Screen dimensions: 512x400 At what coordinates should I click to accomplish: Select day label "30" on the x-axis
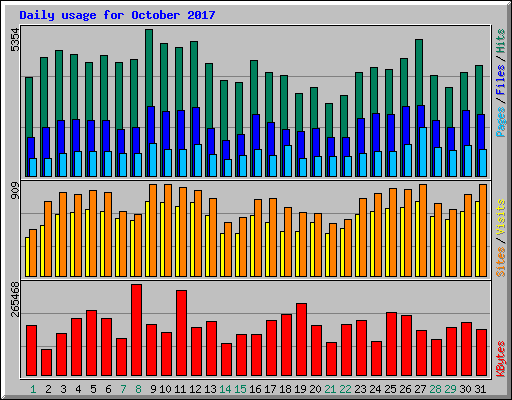(465, 389)
